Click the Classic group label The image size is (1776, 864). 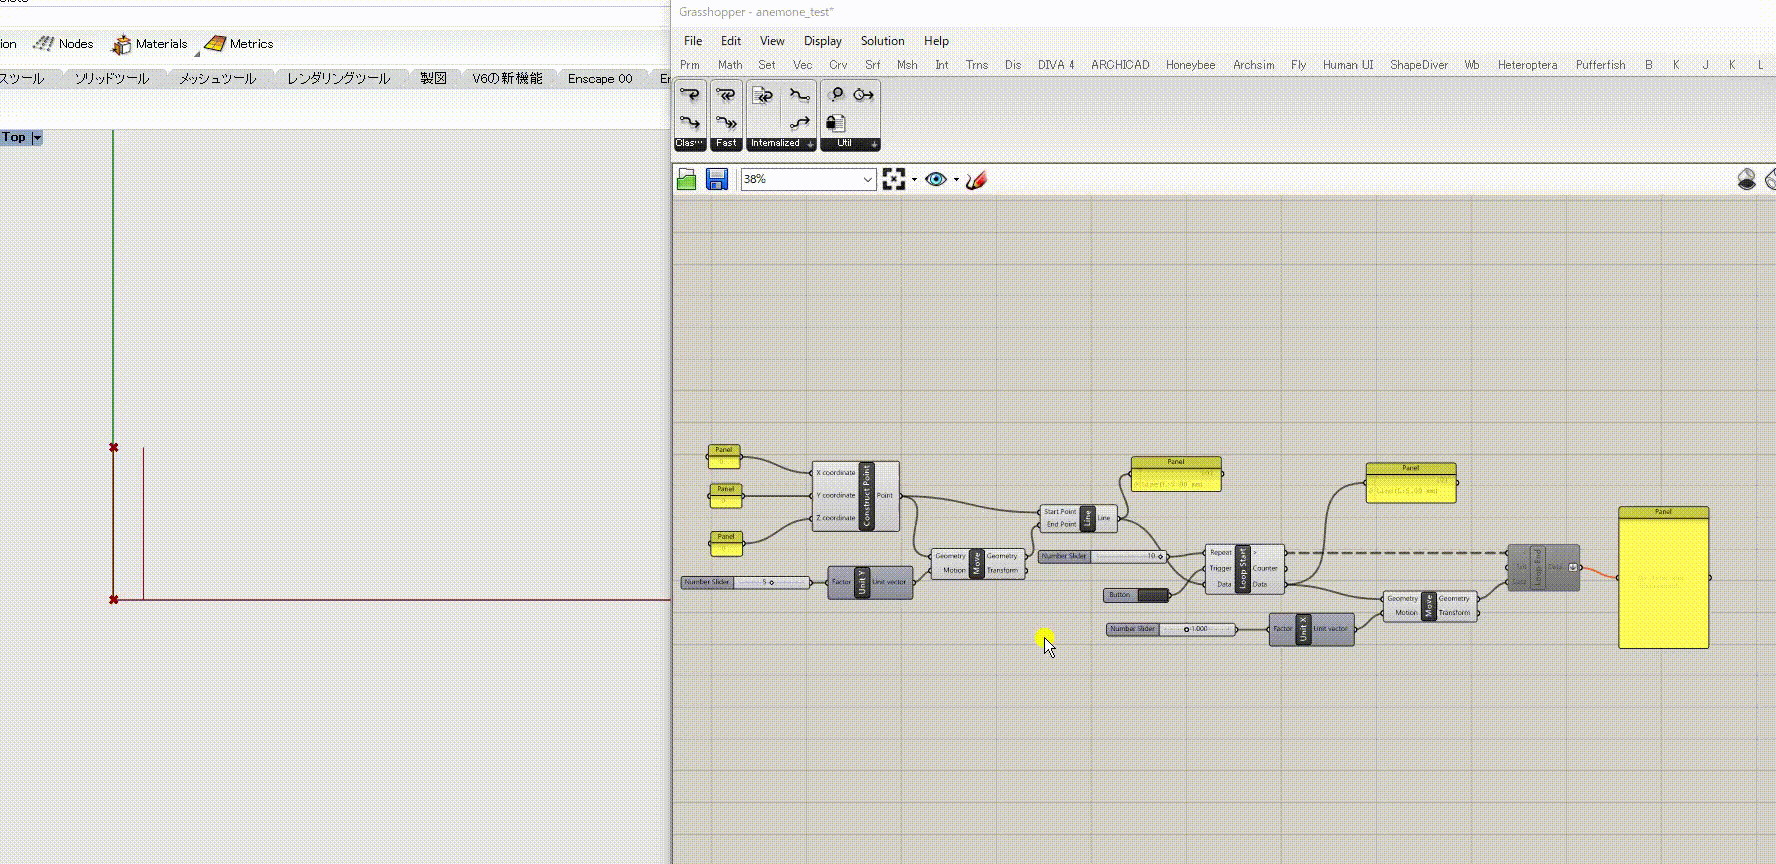[x=690, y=144]
